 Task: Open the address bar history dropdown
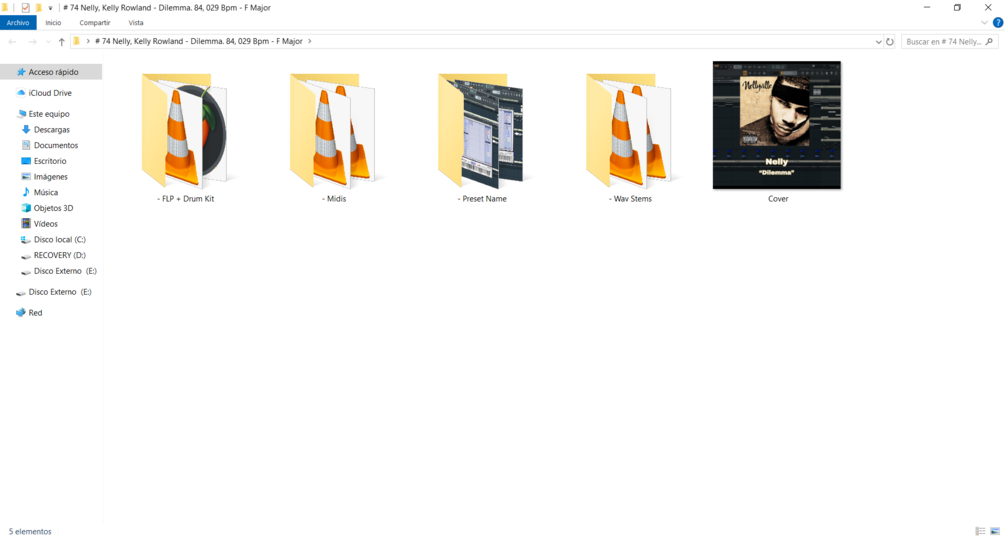click(878, 42)
